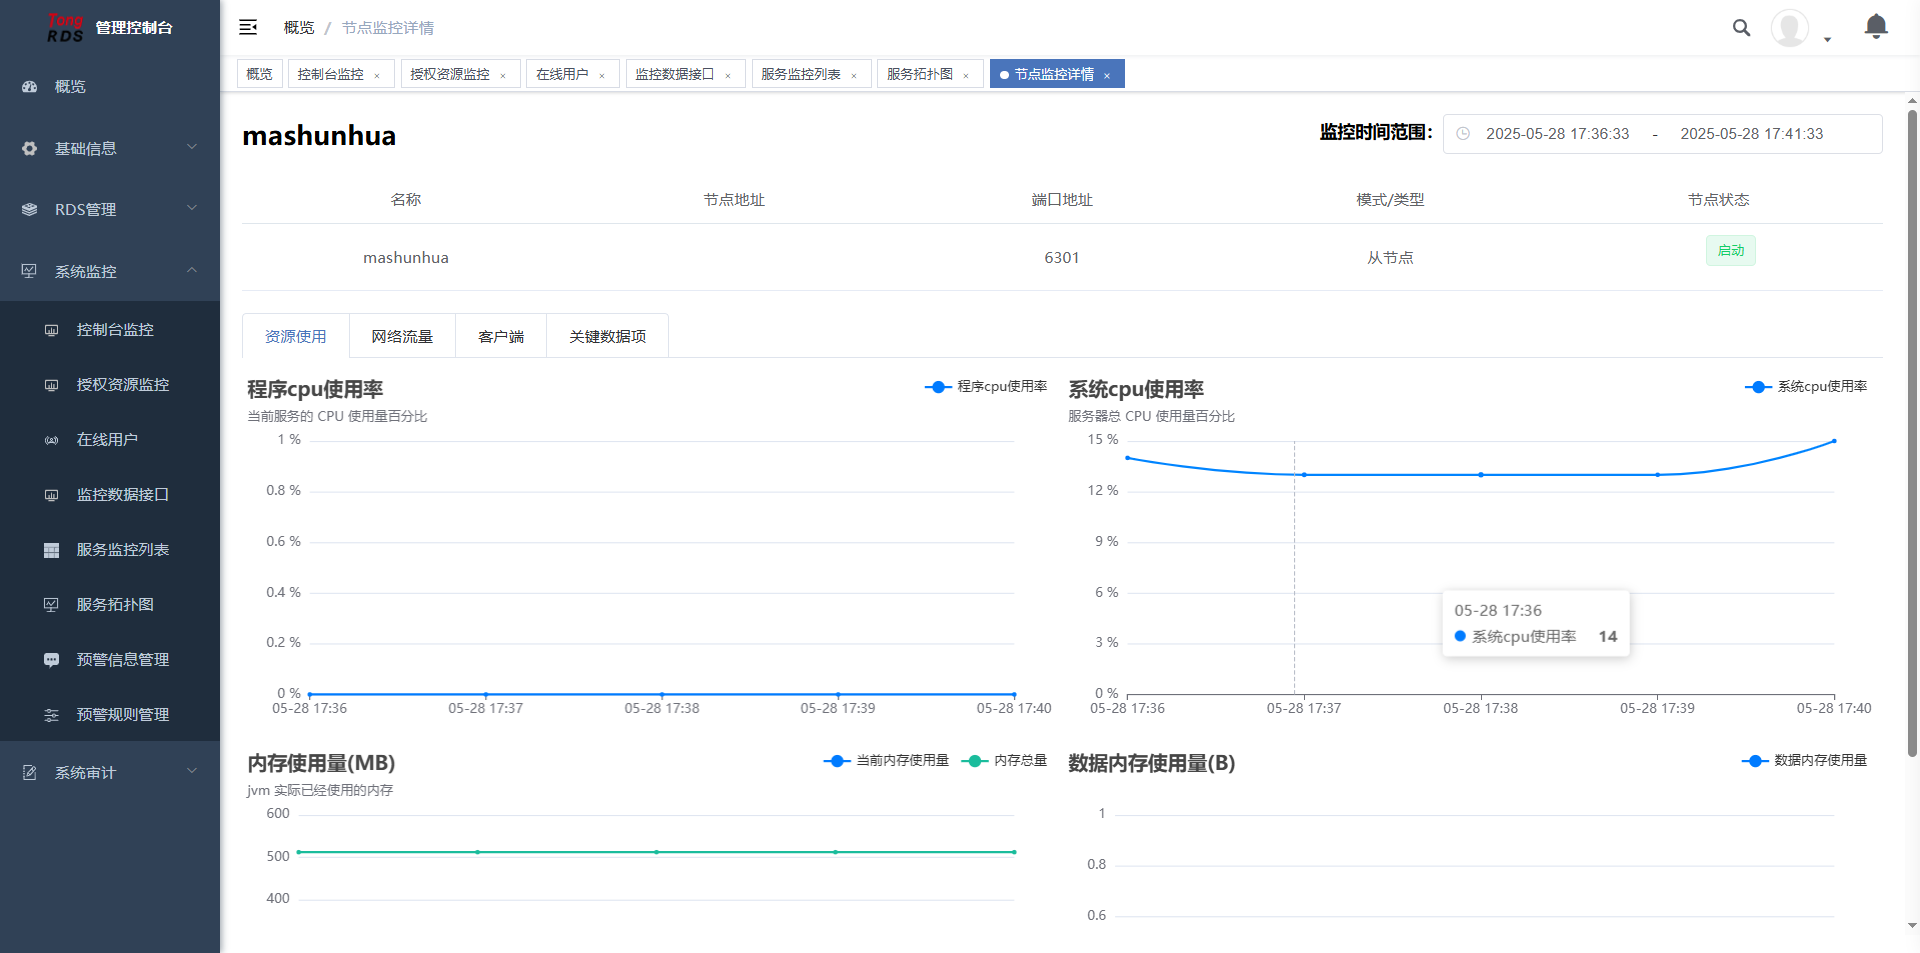
Task: Click the clock icon in time range field
Action: (1463, 134)
